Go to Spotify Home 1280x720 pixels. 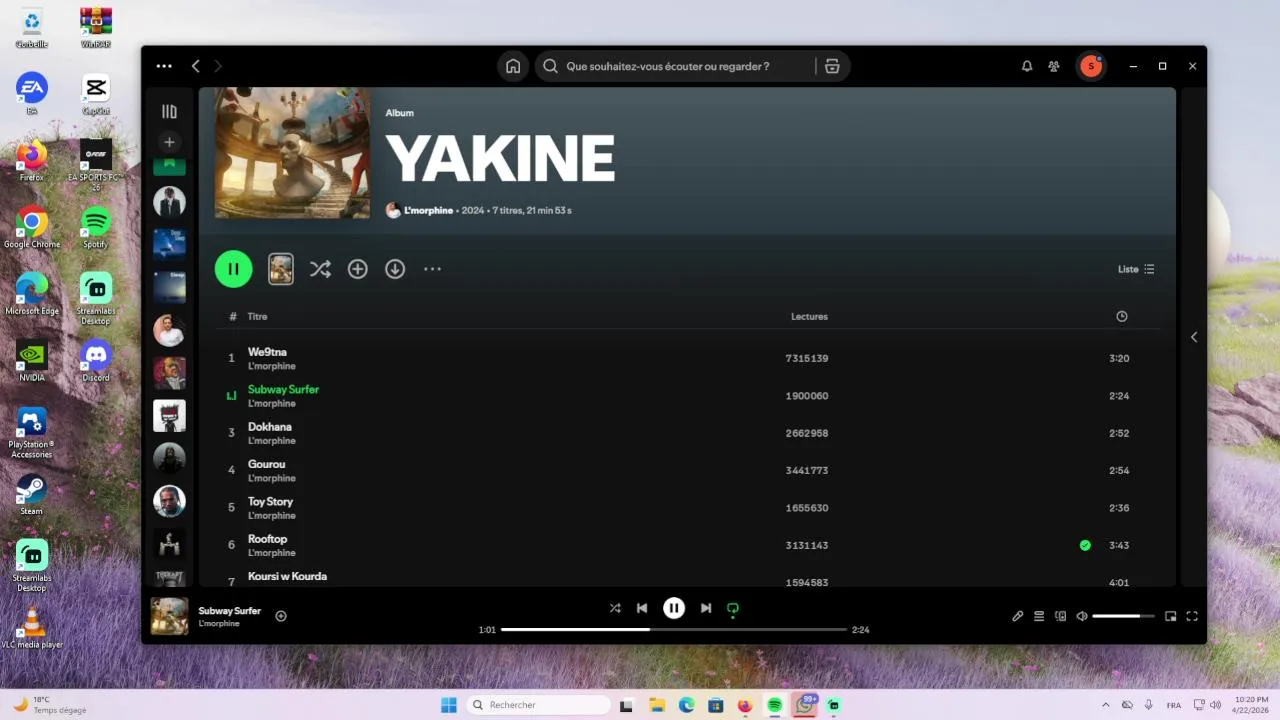(513, 66)
